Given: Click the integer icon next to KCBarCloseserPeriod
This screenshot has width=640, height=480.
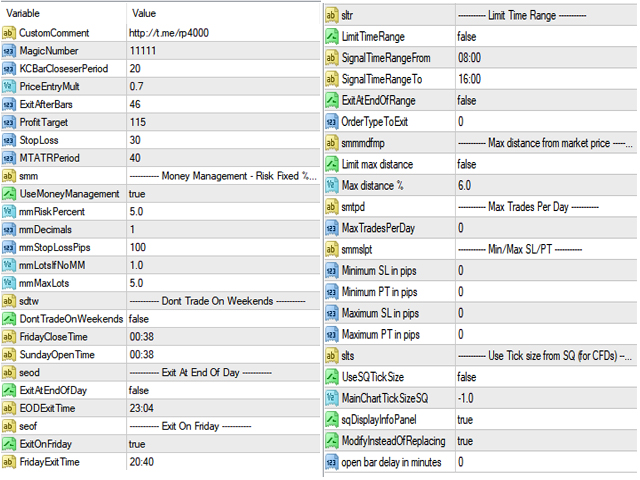Looking at the screenshot, I should pos(9,69).
